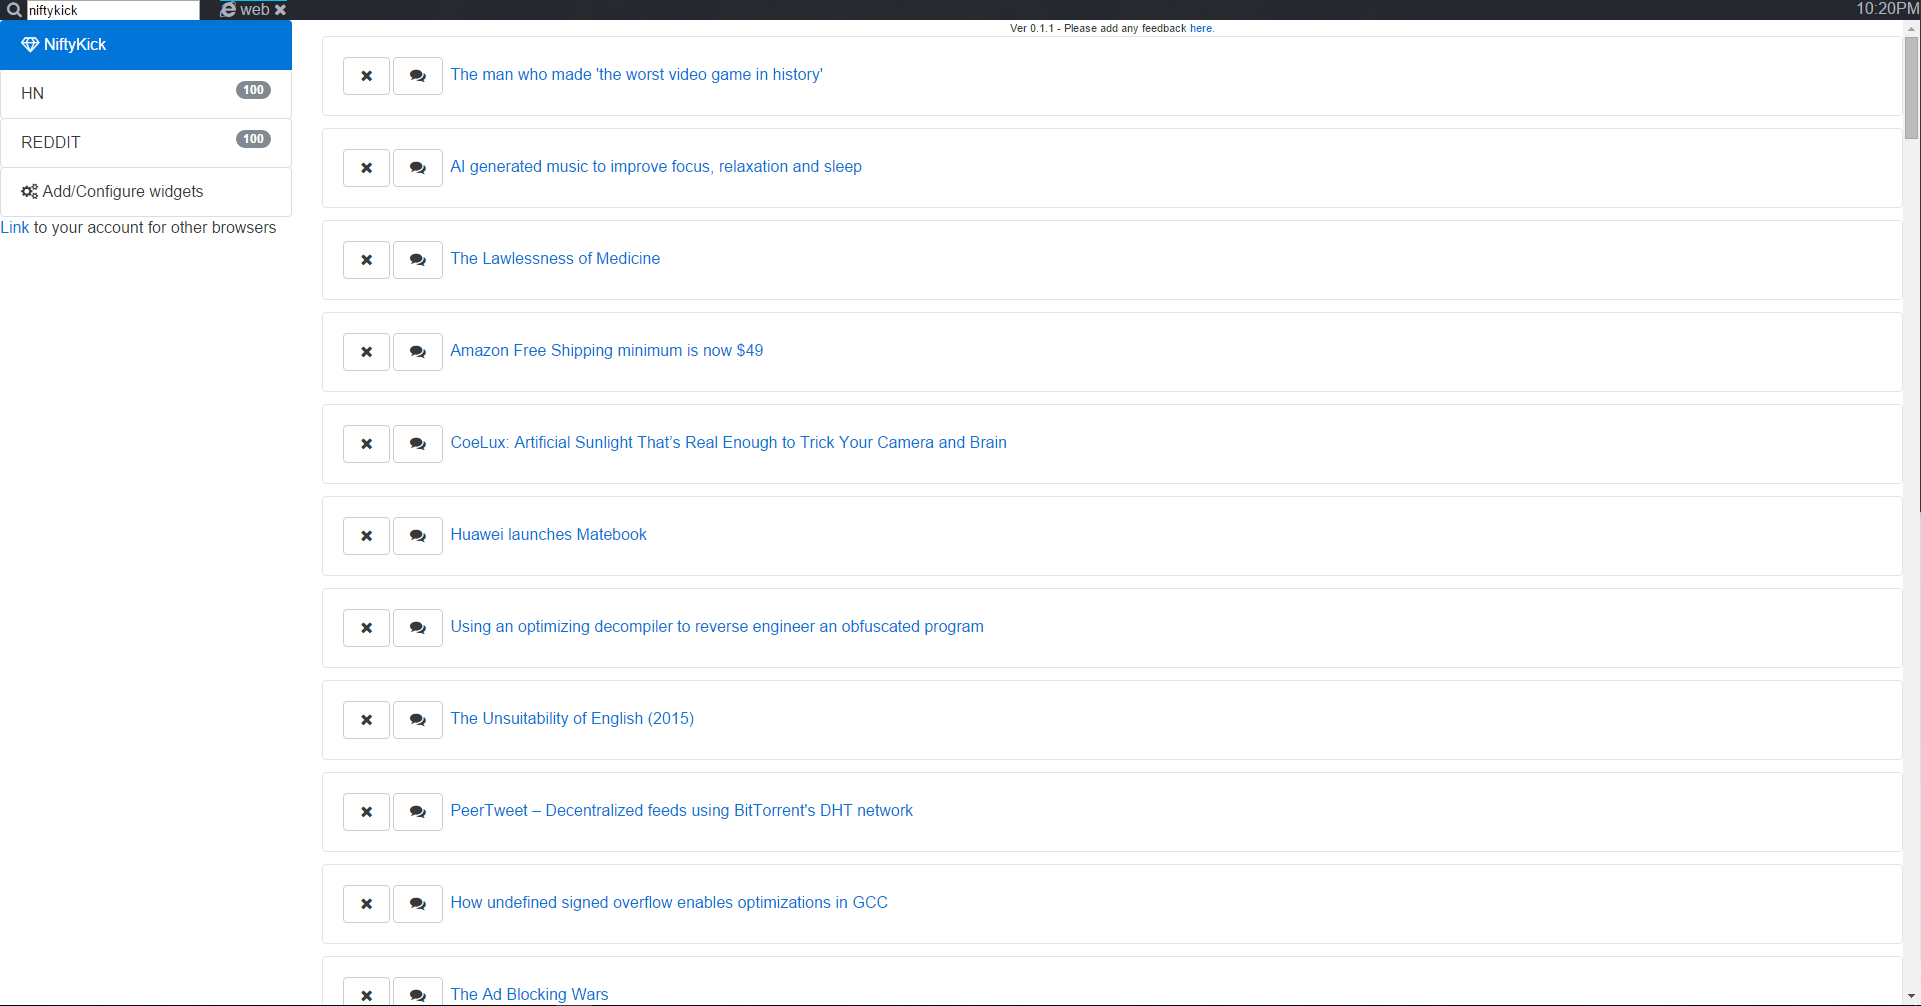
Task: Dismiss 'AI generated music' item
Action: (x=367, y=168)
